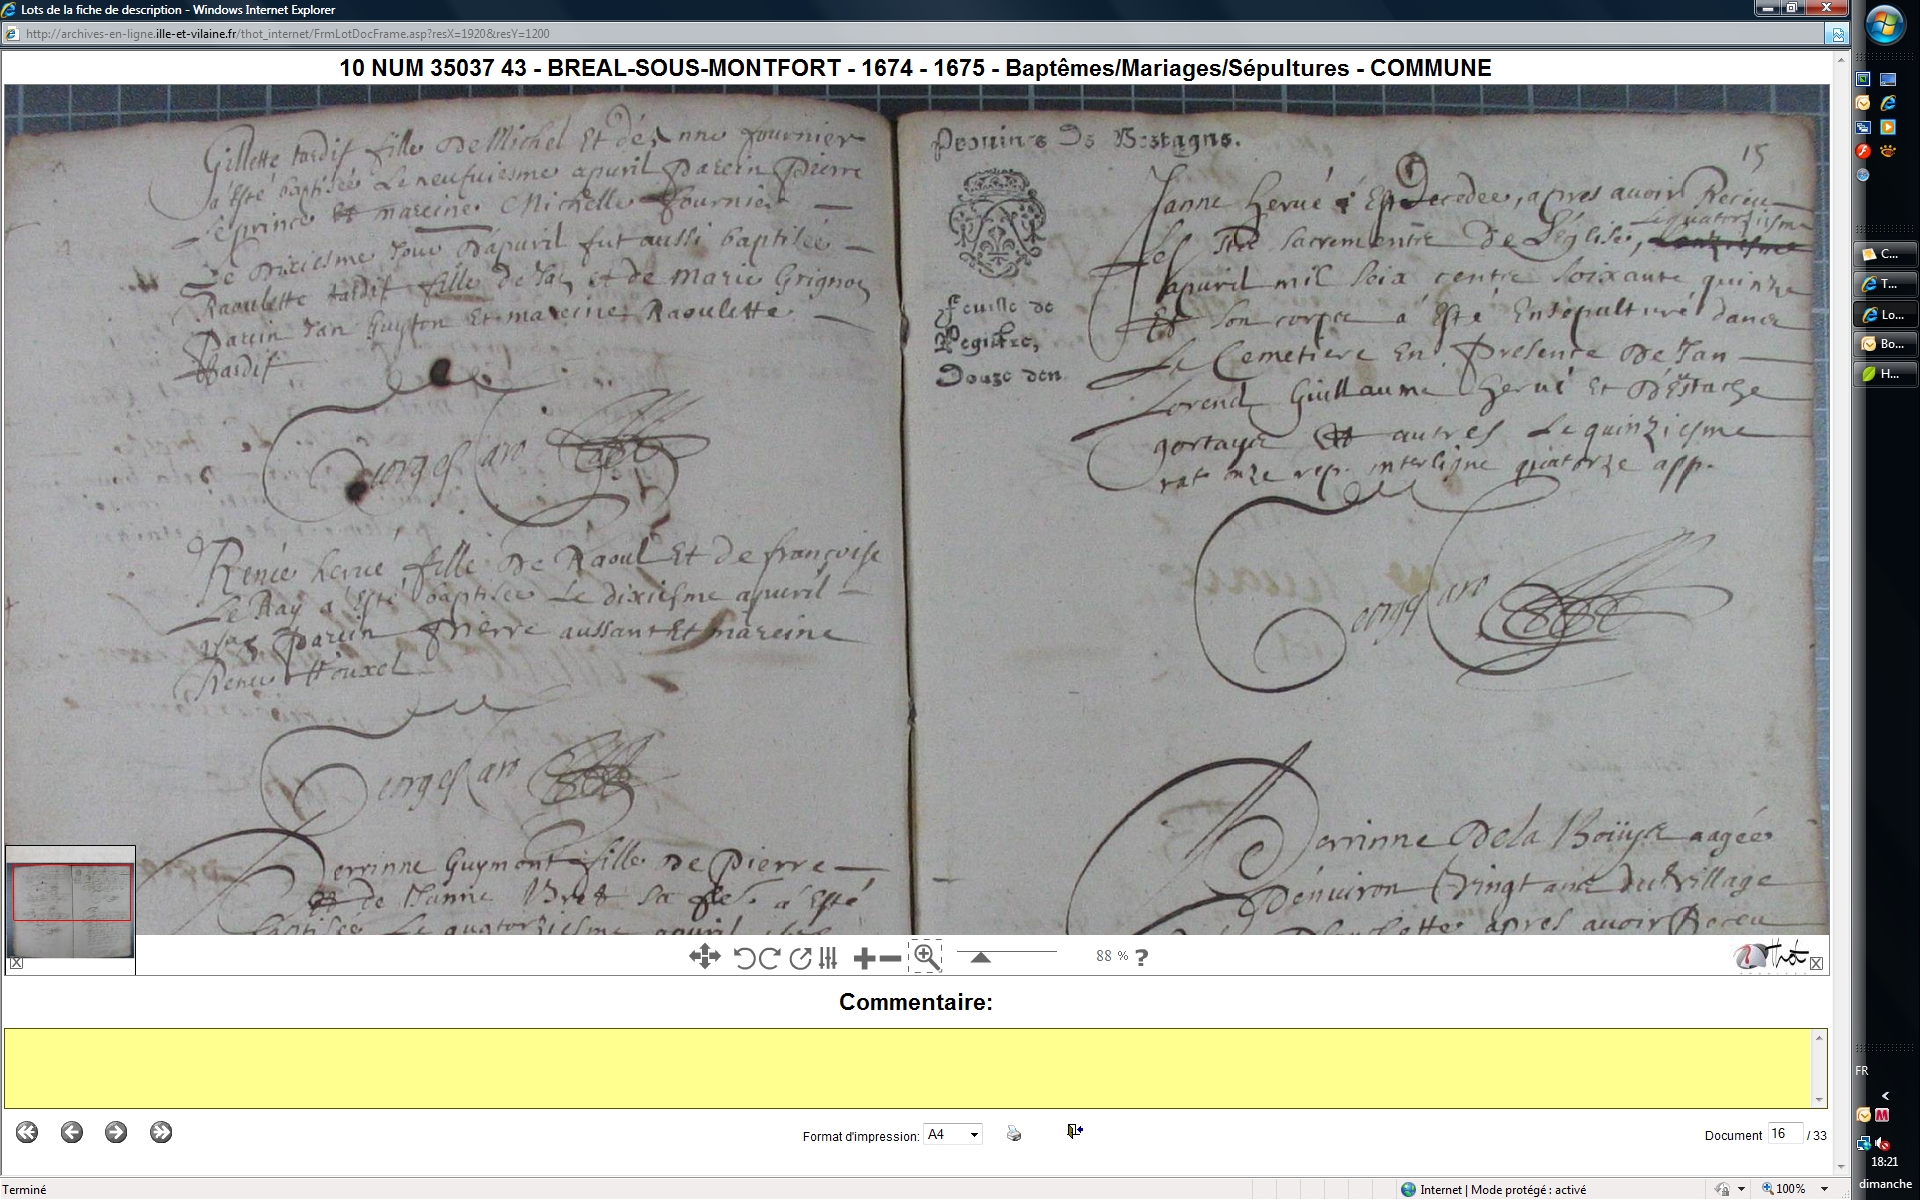
Task: Open the image adjustment sliders
Action: tap(828, 958)
